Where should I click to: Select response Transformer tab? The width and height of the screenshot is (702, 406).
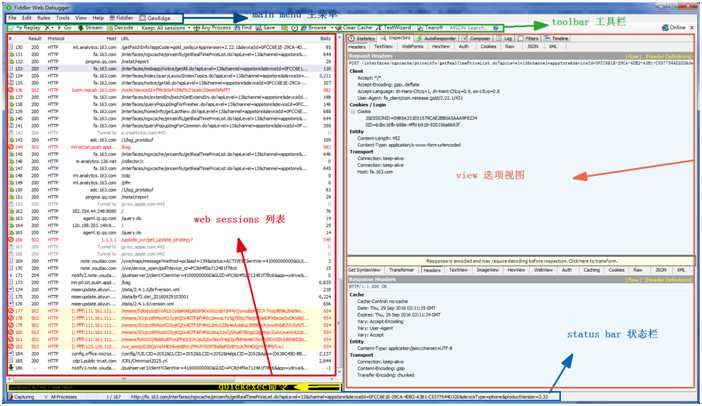click(x=402, y=270)
